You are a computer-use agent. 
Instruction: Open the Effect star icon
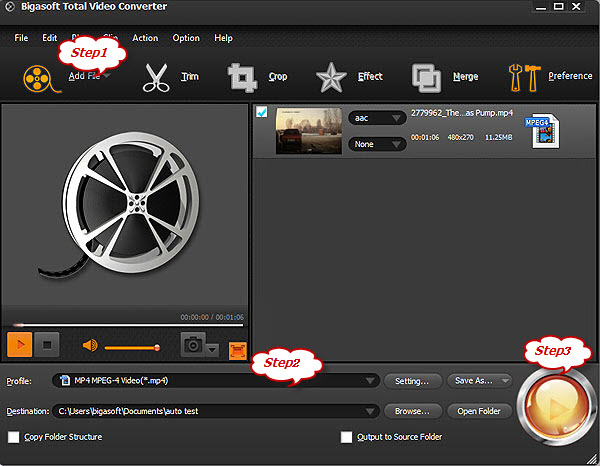(331, 78)
